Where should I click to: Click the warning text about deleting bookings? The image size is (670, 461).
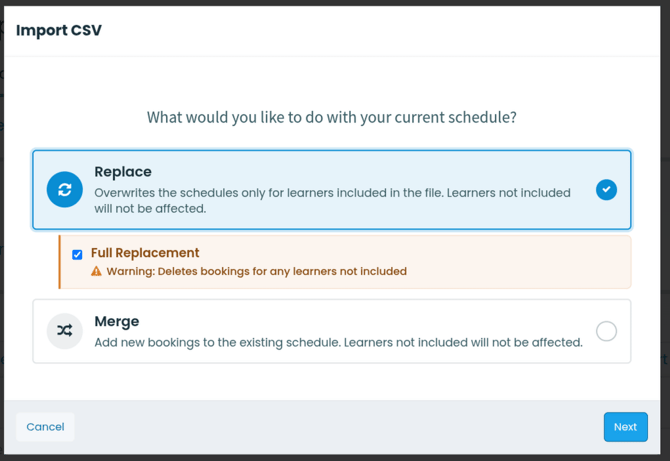pos(256,271)
